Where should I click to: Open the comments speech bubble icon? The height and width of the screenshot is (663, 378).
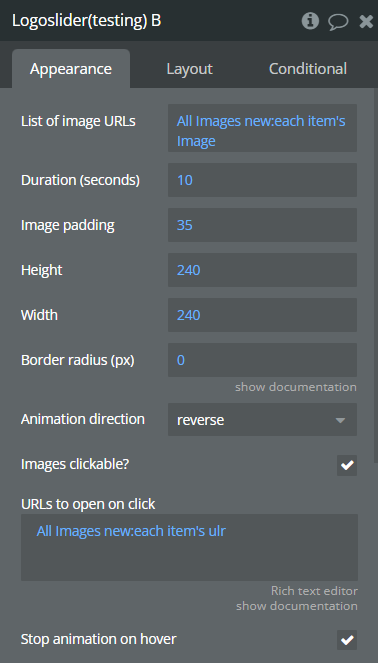338,22
